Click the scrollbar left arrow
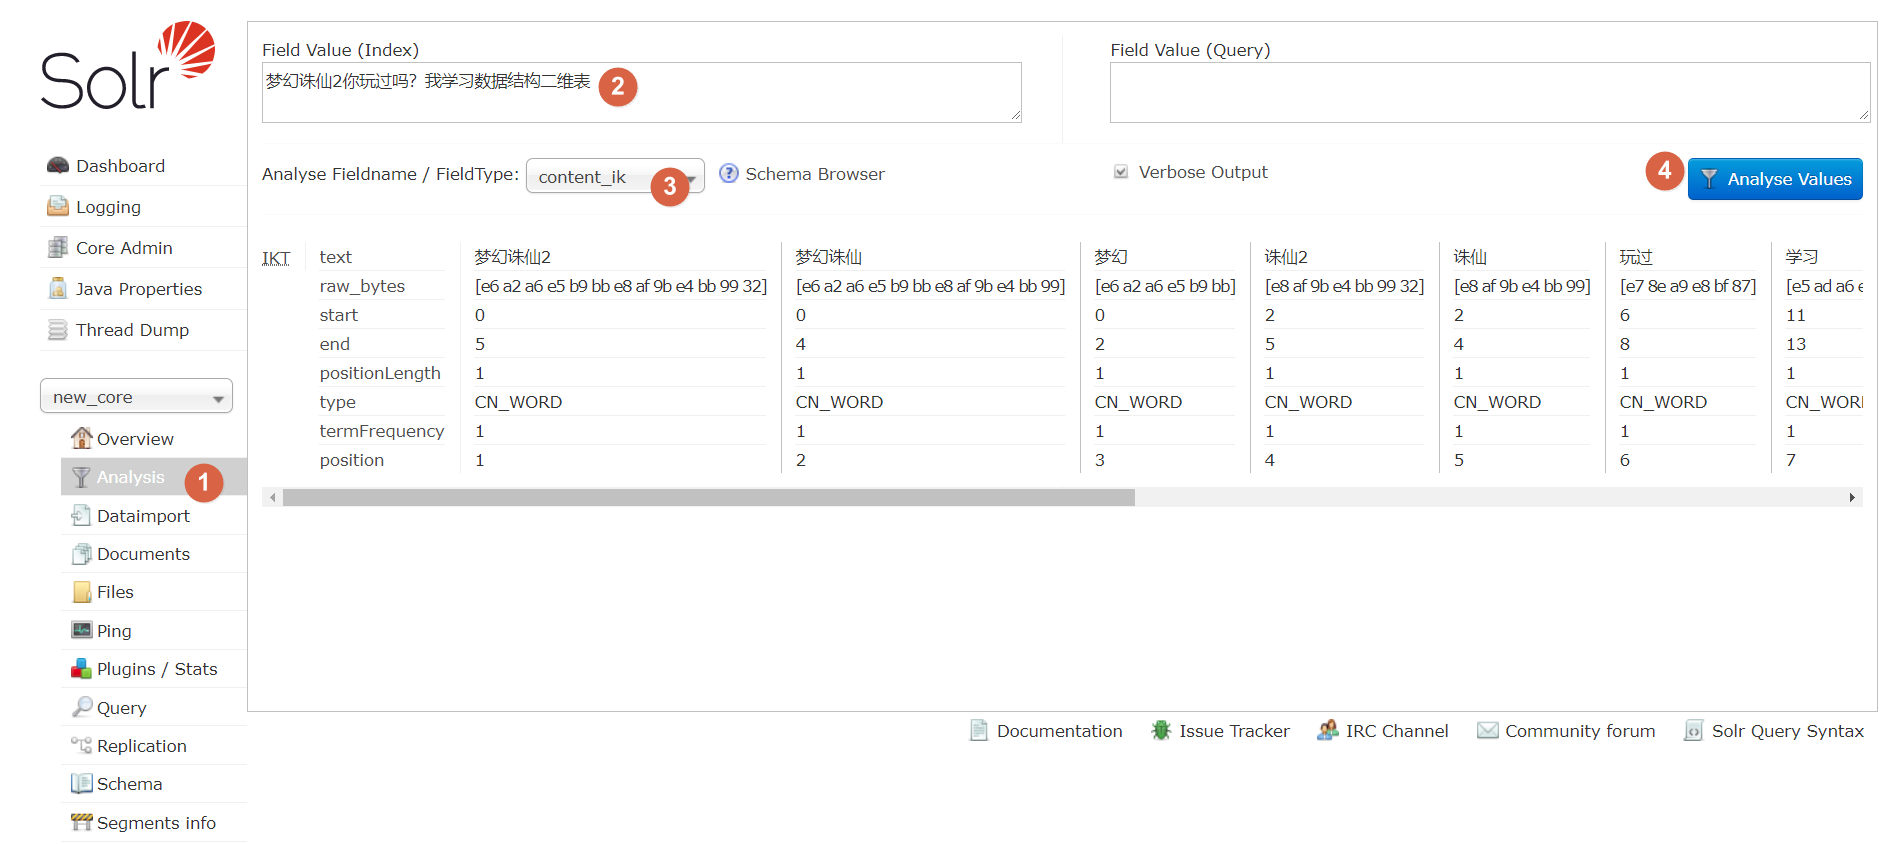This screenshot has width=1891, height=844. click(272, 497)
